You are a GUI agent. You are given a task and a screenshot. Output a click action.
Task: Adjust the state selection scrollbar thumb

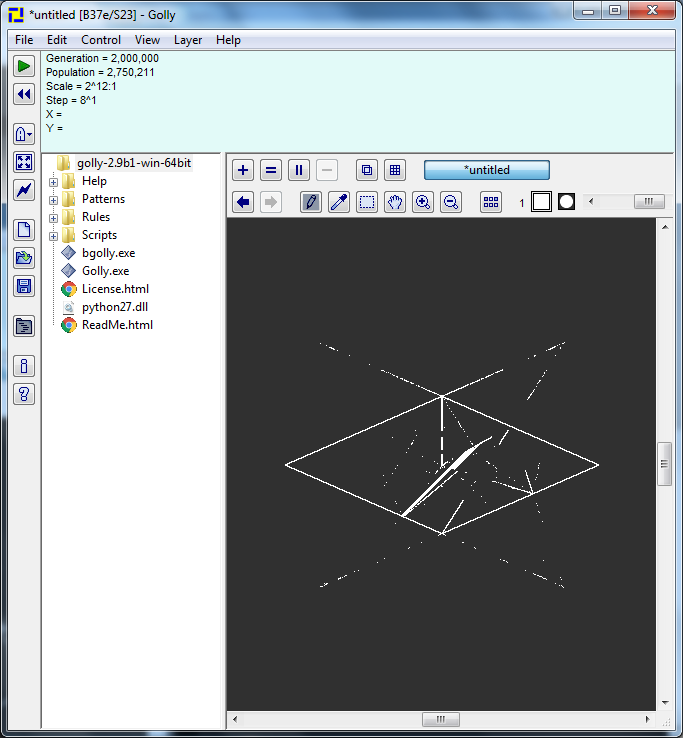click(649, 201)
